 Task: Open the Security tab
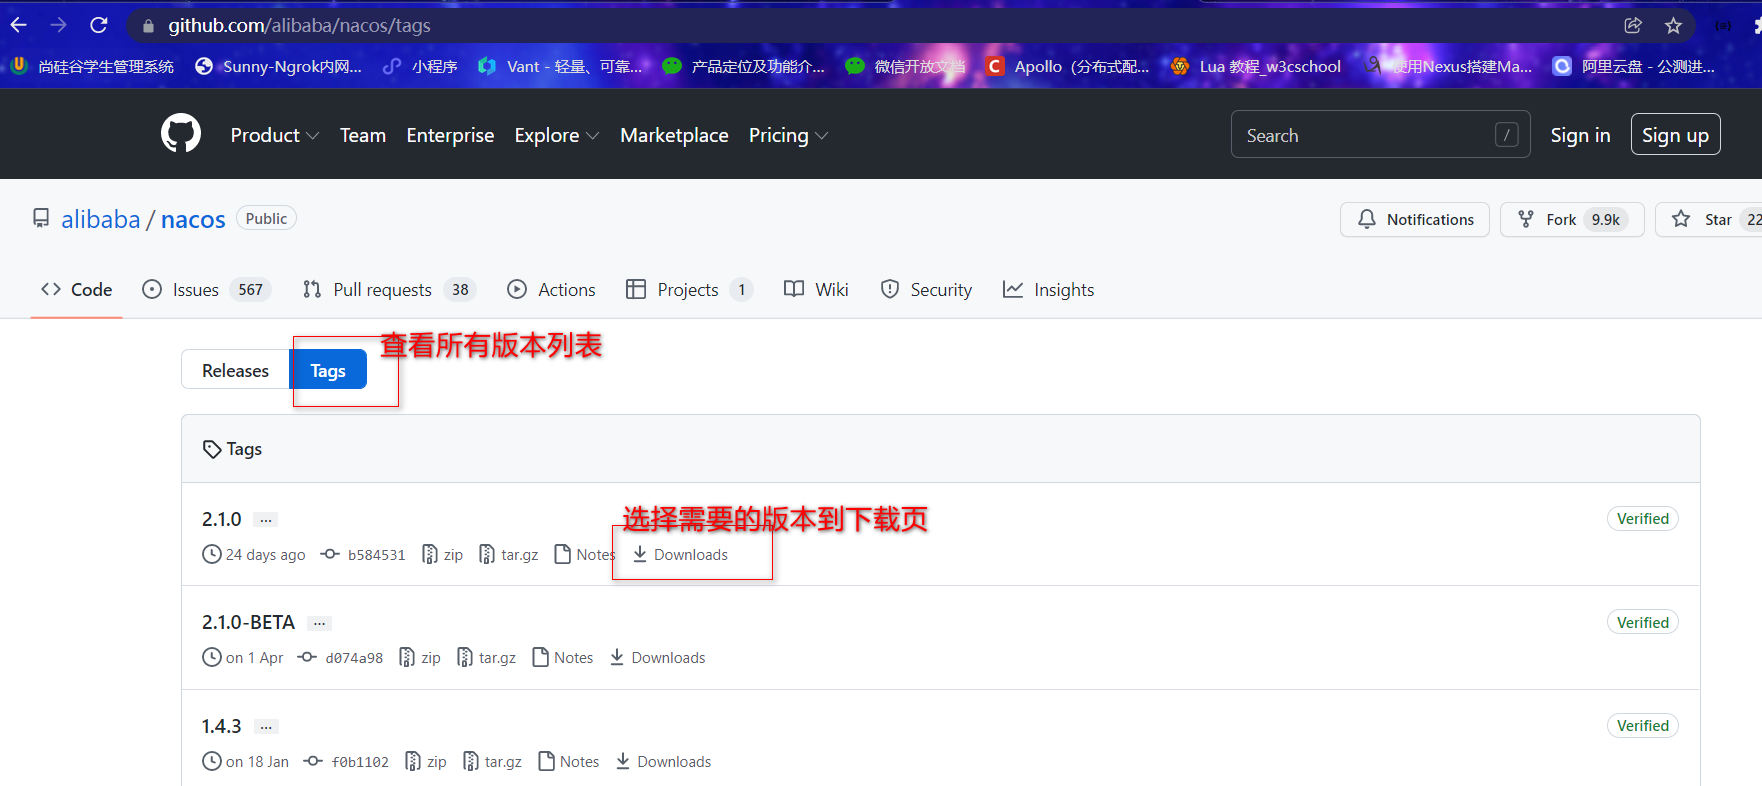tap(926, 289)
